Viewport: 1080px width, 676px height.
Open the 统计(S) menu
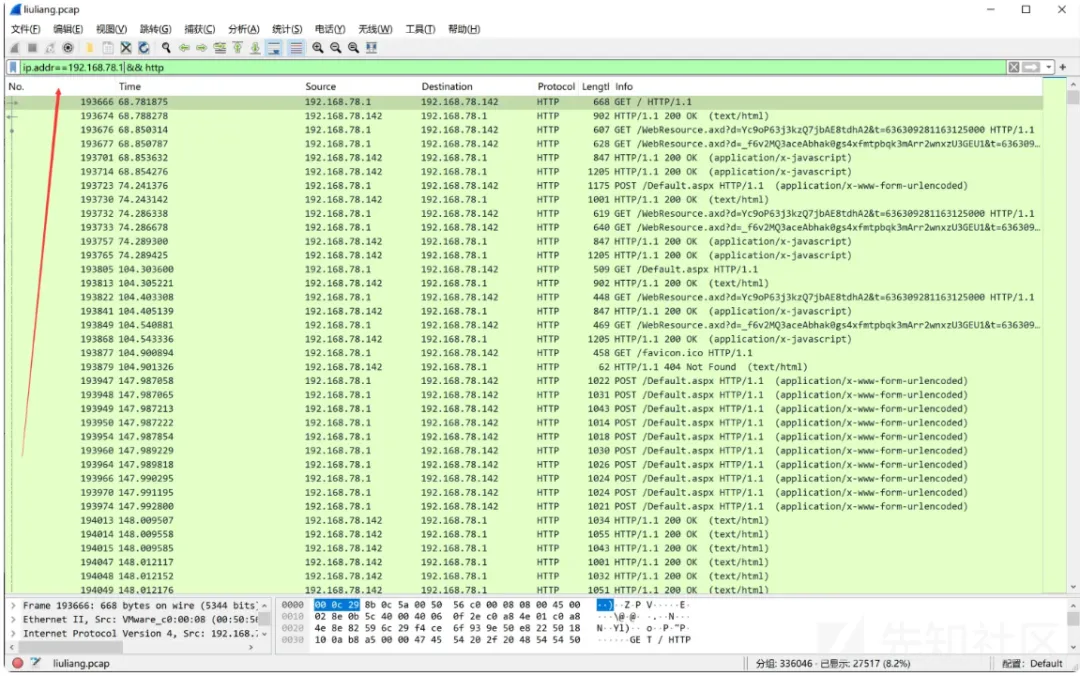coord(287,29)
